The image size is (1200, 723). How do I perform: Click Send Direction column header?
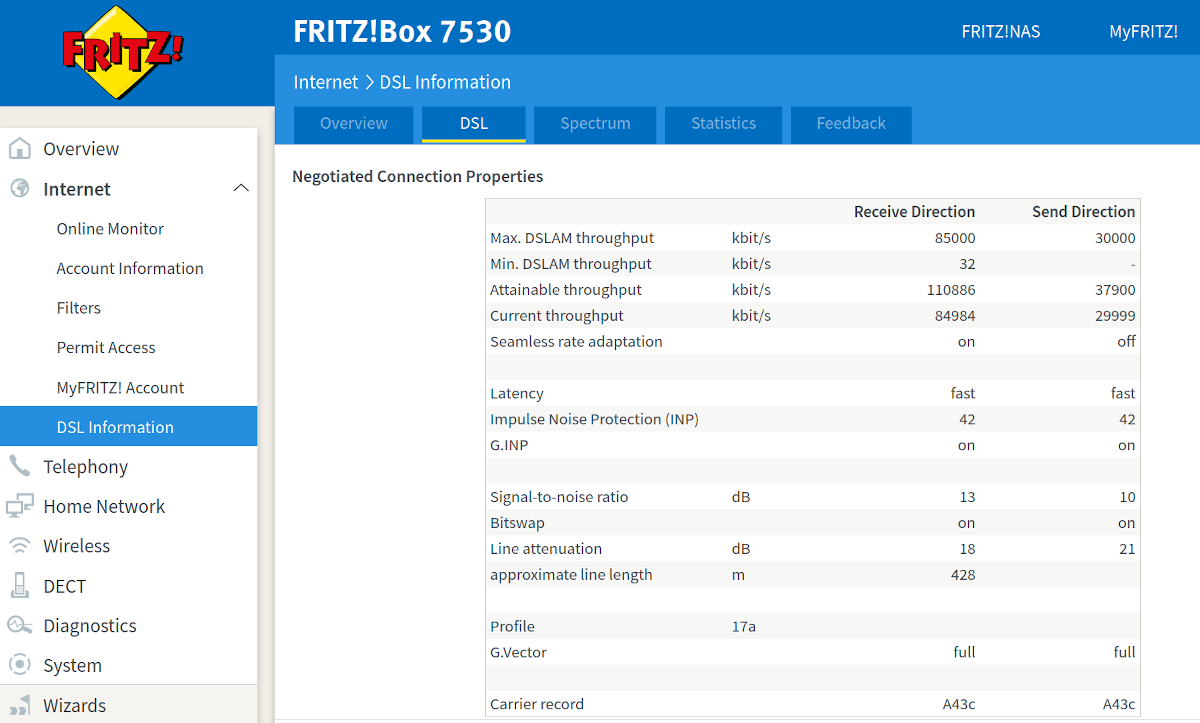(1084, 212)
